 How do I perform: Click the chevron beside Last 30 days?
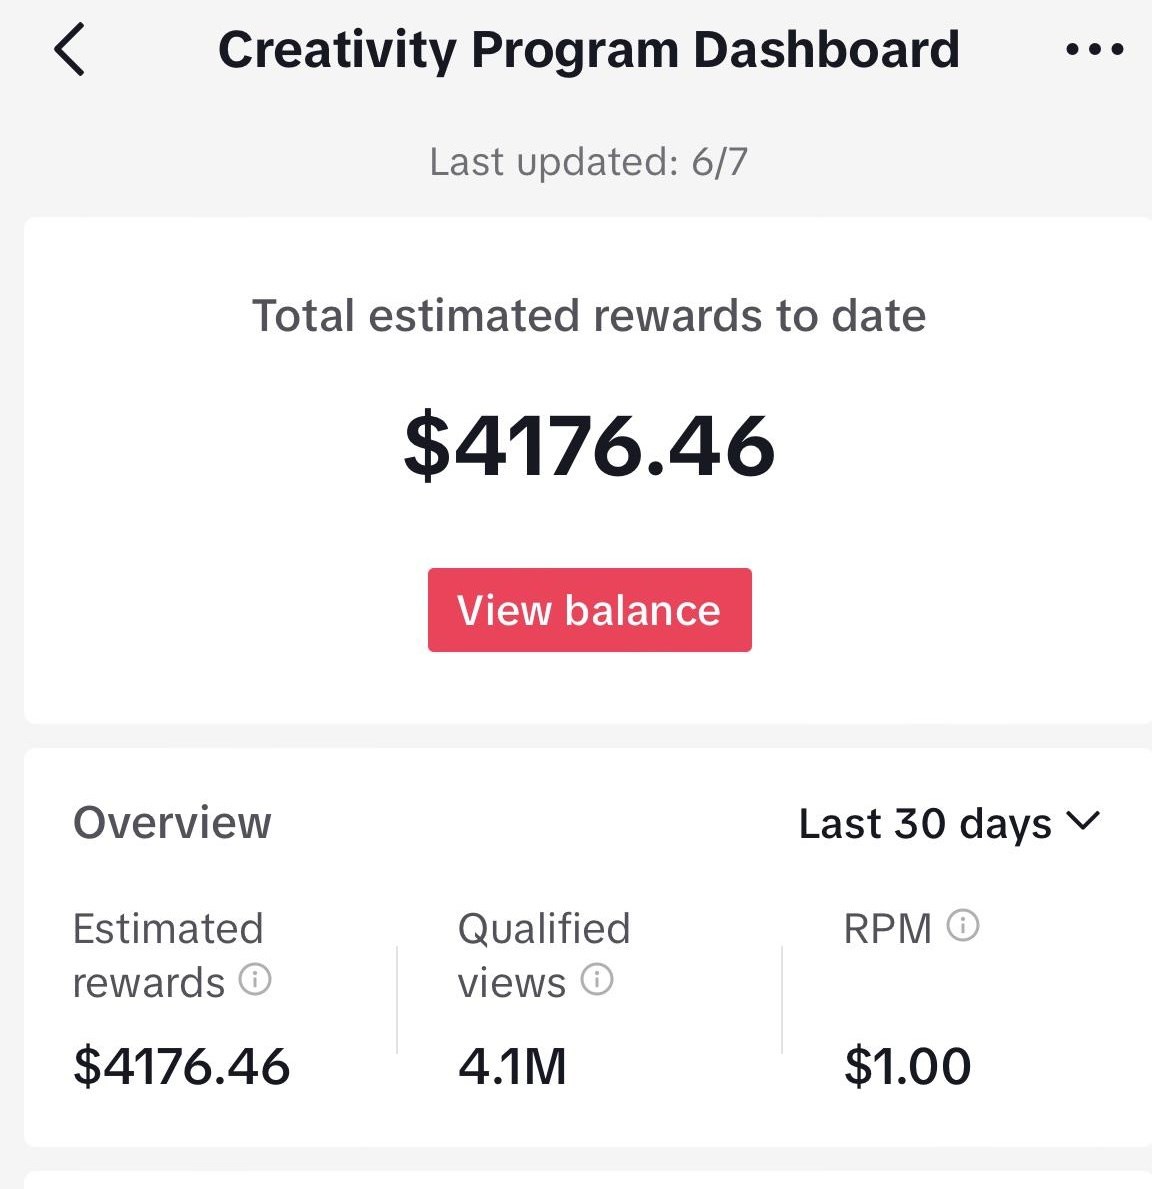point(1084,822)
